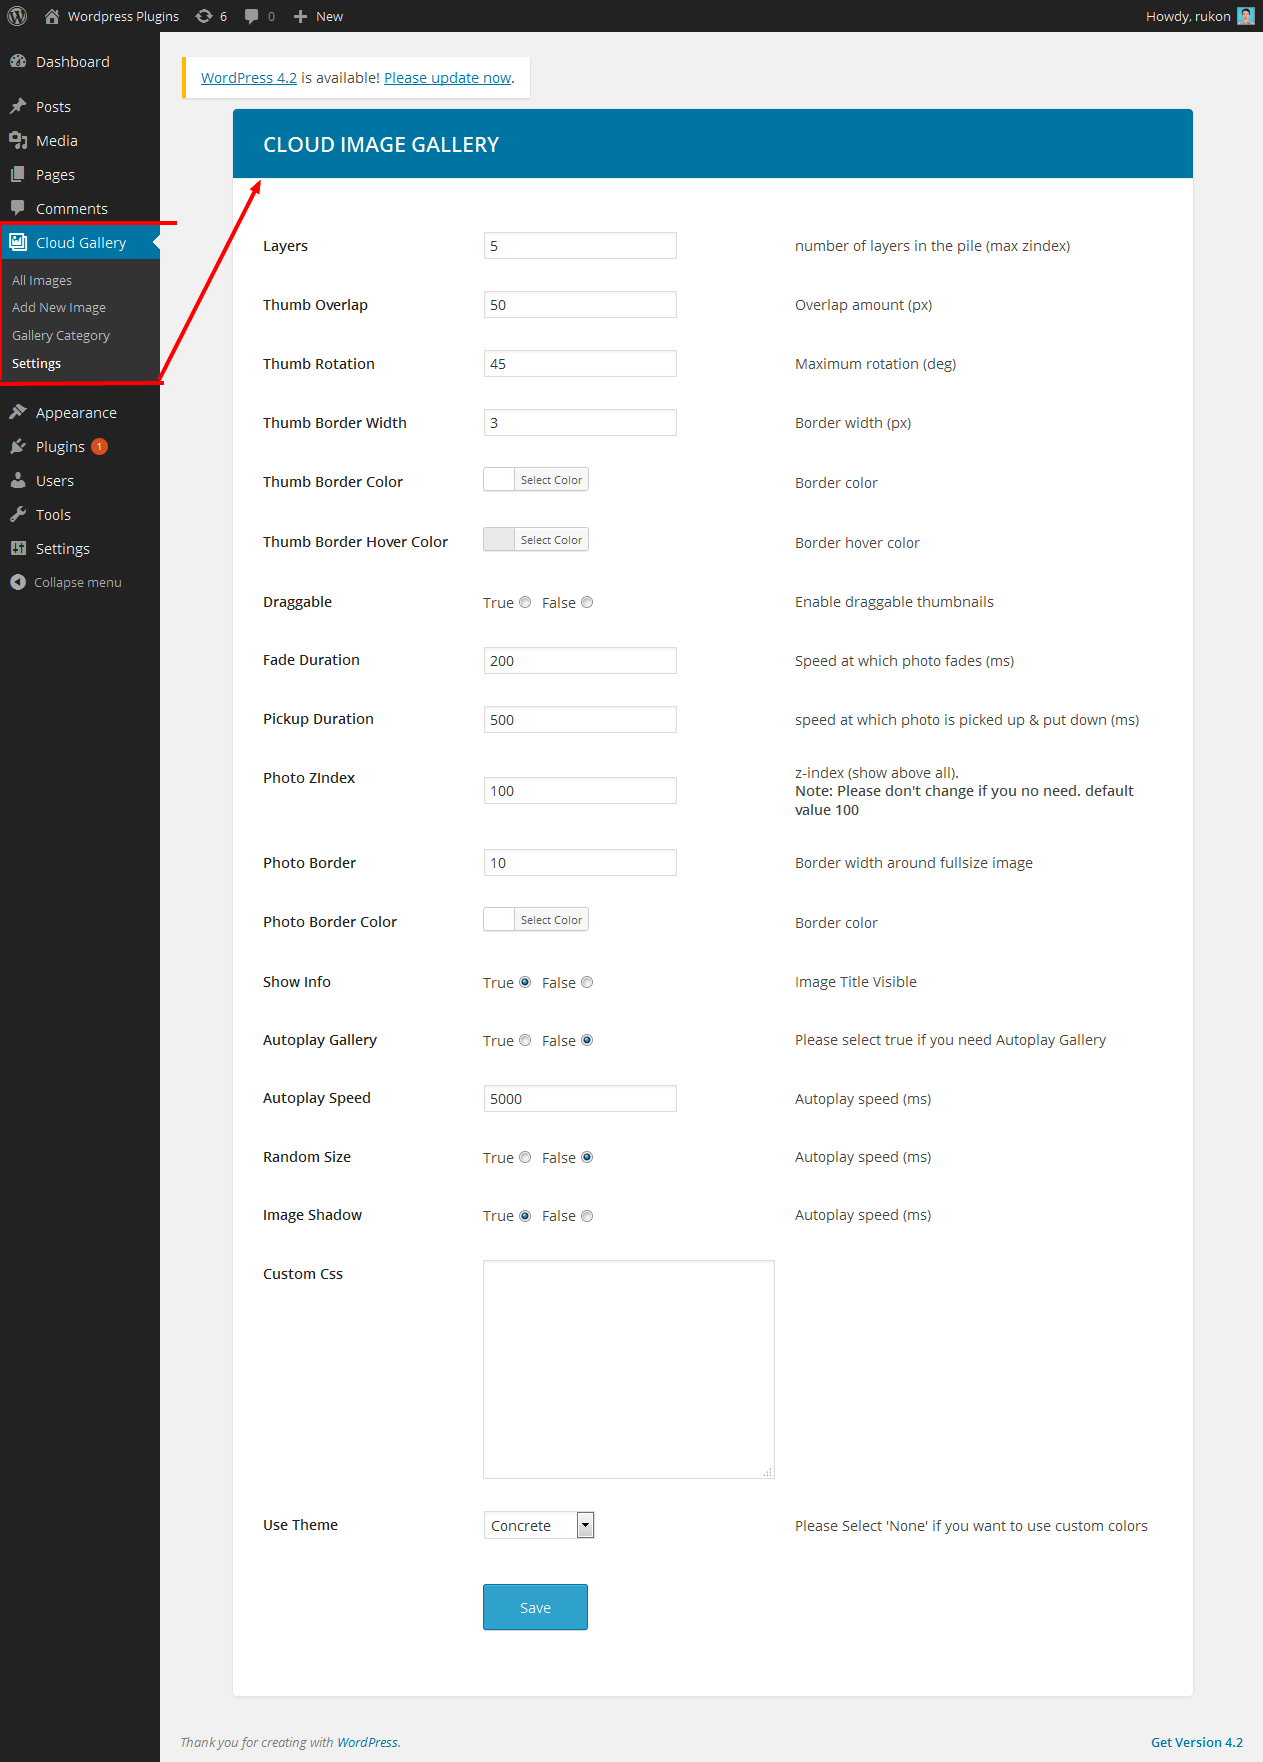This screenshot has width=1263, height=1762.
Task: Save the gallery settings
Action: coord(535,1607)
